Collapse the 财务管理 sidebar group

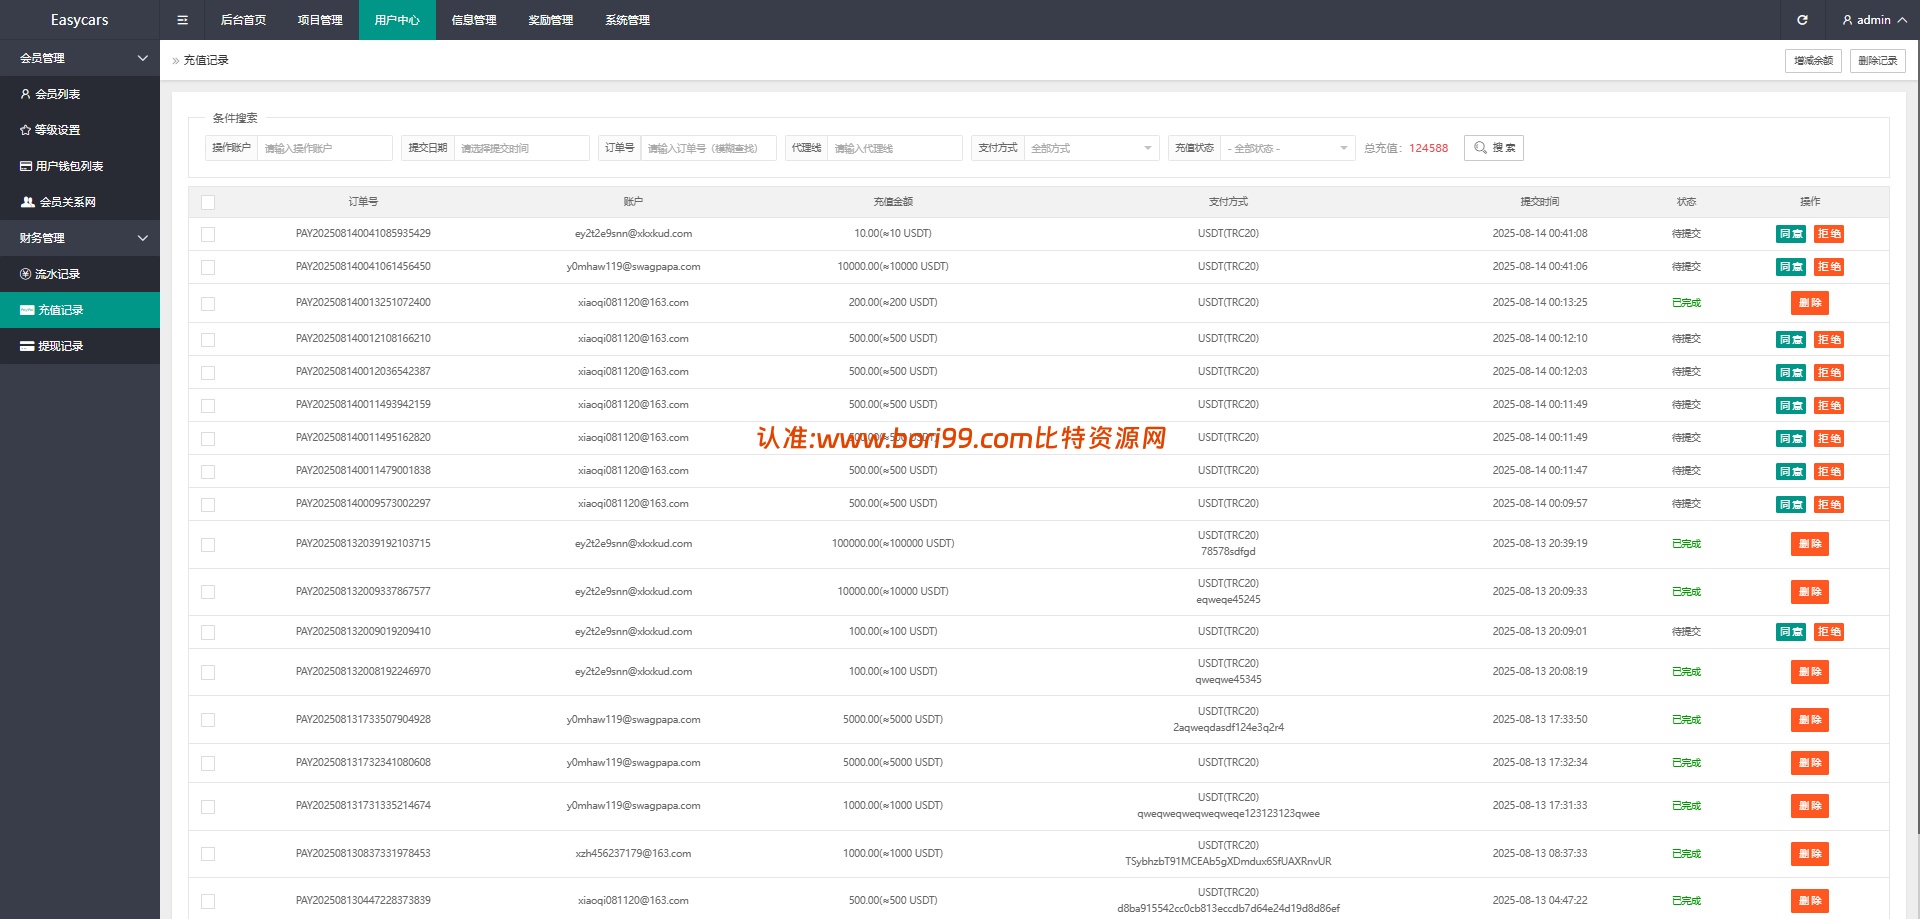(80, 238)
